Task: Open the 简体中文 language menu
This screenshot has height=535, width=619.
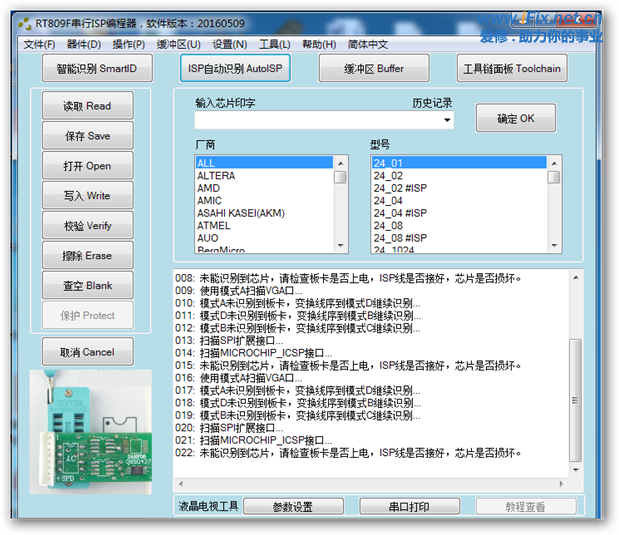Action: coord(367,44)
